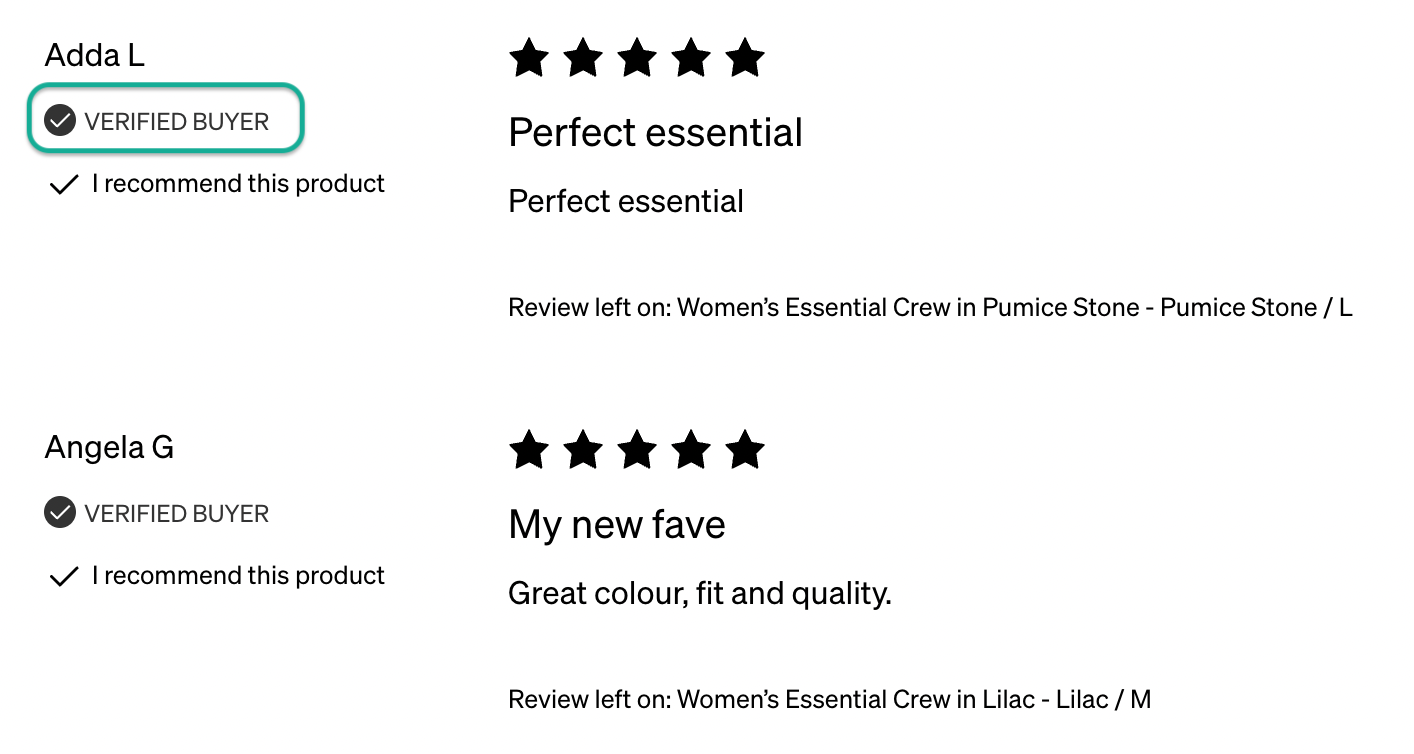The height and width of the screenshot is (754, 1414).
Task: Click the third star in Angela G's rating
Action: coord(637,450)
